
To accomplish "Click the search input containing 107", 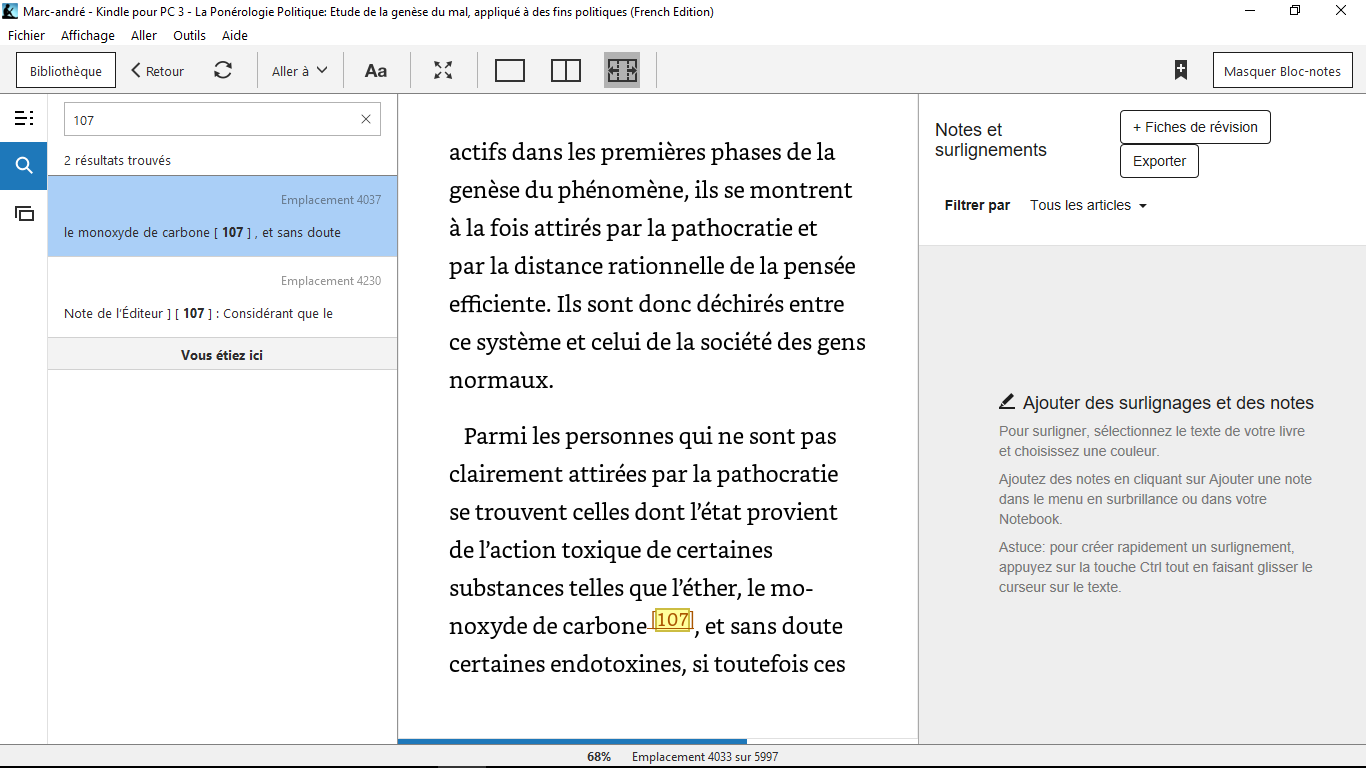I will 210,120.
